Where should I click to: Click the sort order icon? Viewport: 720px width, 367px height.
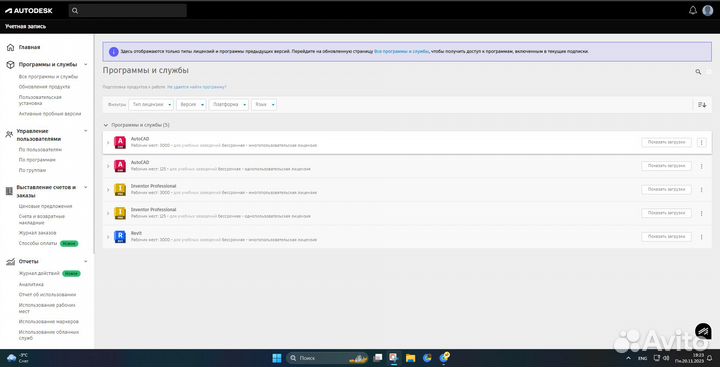[x=702, y=105]
